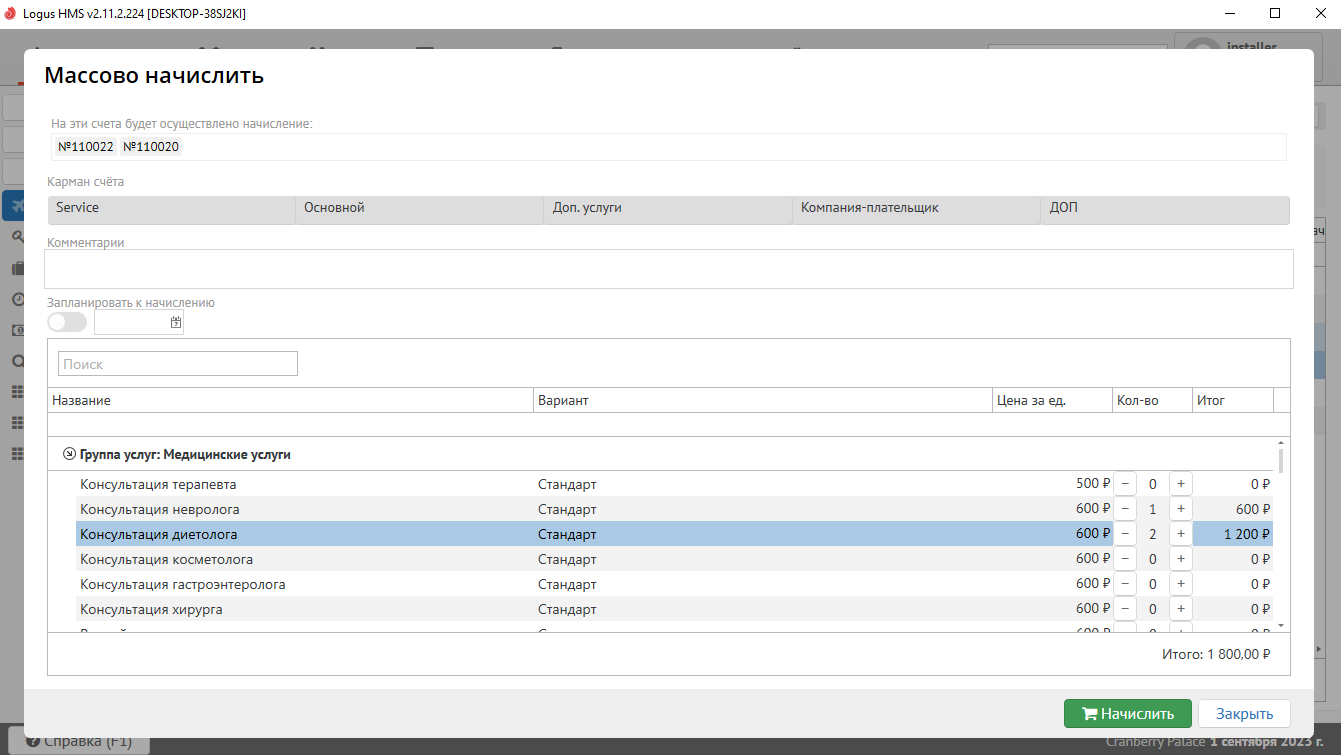The image size is (1341, 755).
Task: Click the quantity value 2 for Консультация диетолога
Action: tap(1152, 534)
